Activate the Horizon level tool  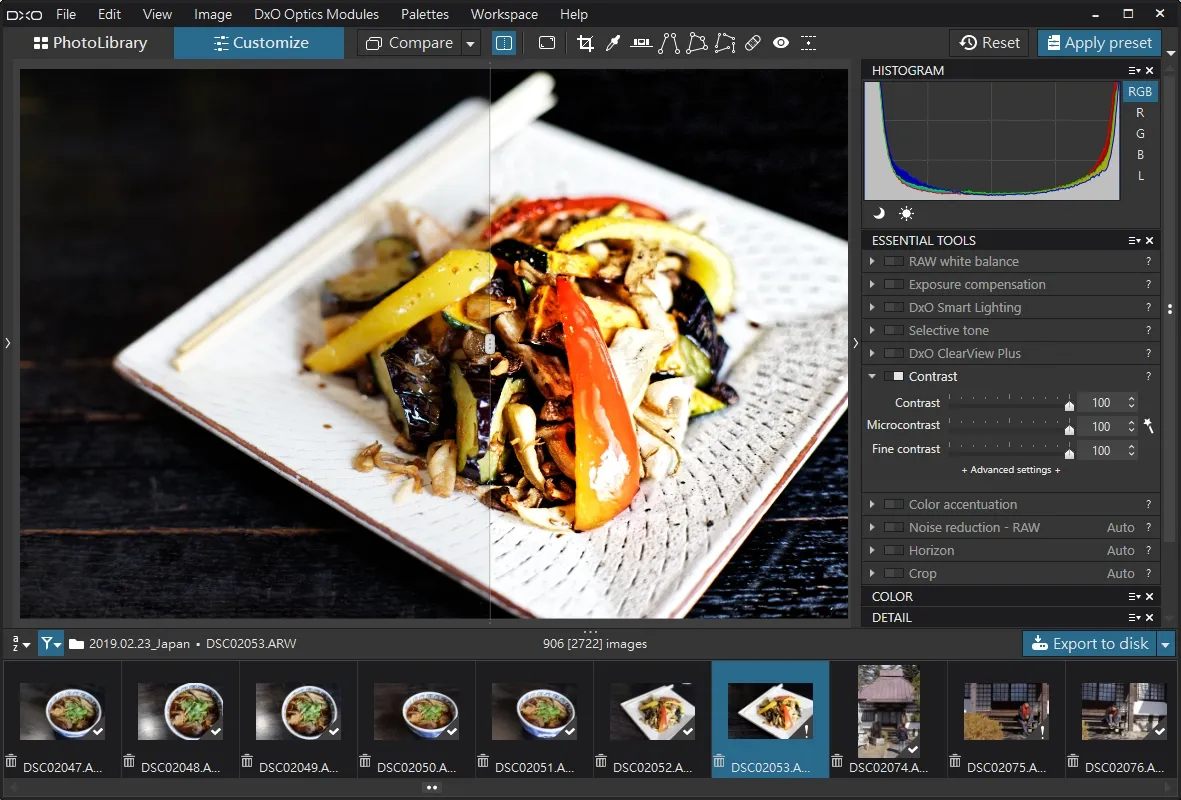coord(641,44)
